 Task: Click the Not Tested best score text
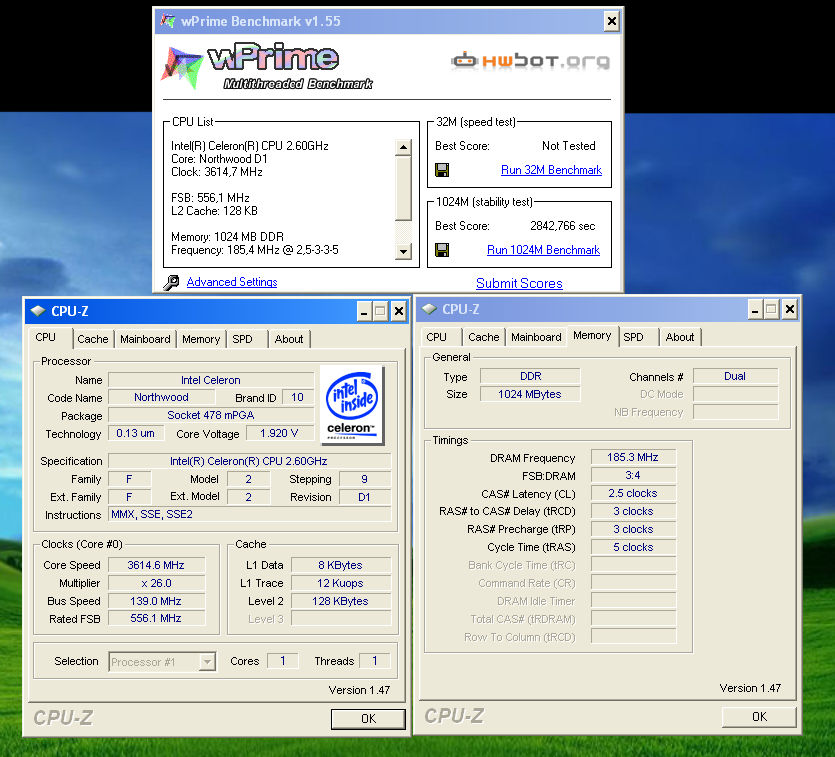click(569, 146)
